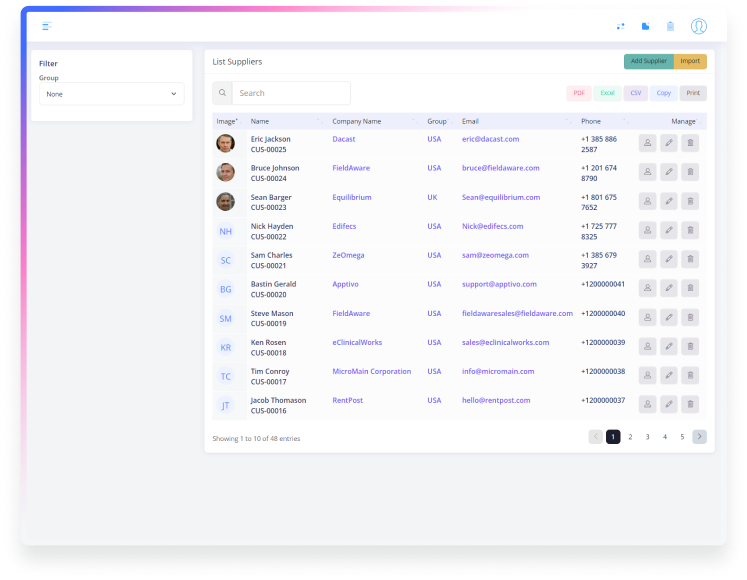The image size is (747, 580).
Task: Click the NH initials avatar
Action: (x=225, y=232)
